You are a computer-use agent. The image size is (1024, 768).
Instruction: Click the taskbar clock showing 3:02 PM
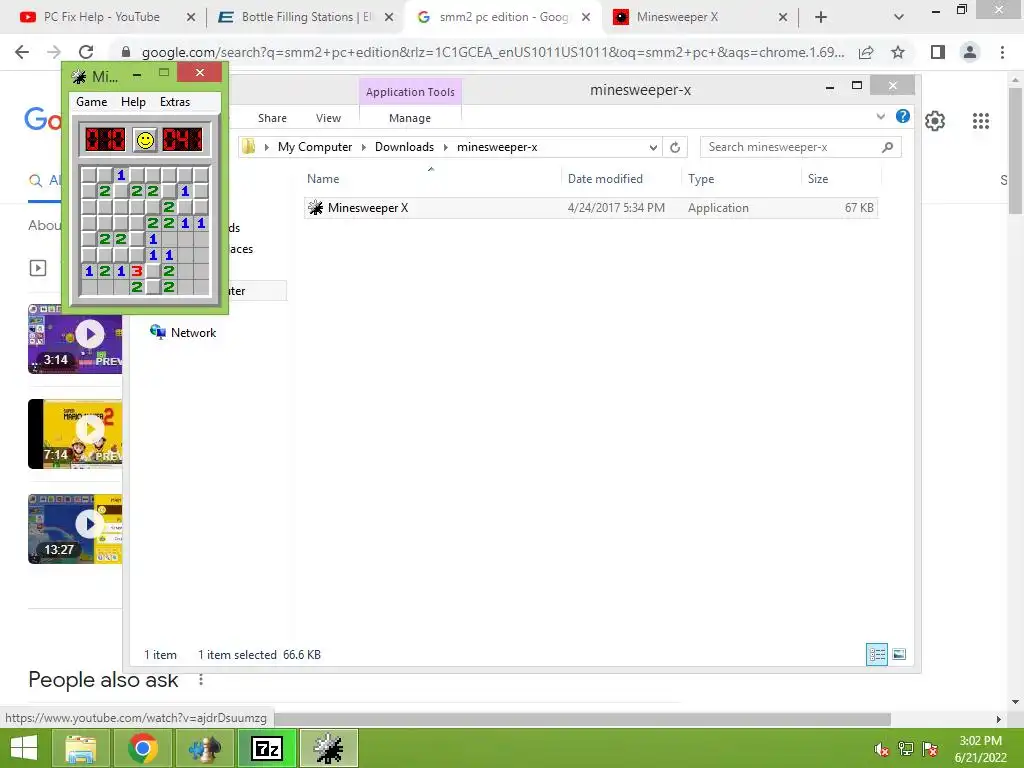tap(980, 749)
